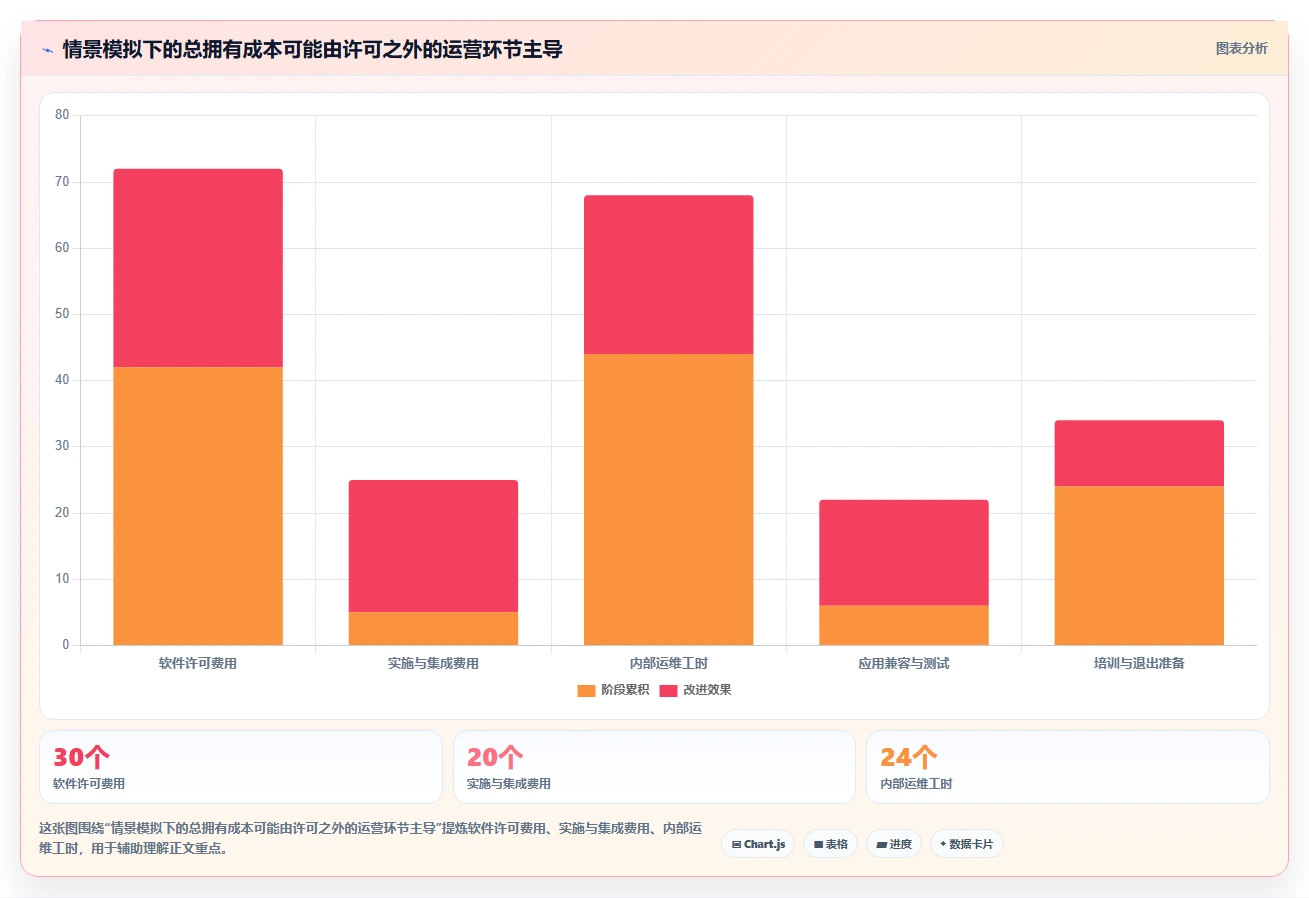Click the 应用兼容与测试 x-axis label
The width and height of the screenshot is (1309, 898).
tap(904, 663)
